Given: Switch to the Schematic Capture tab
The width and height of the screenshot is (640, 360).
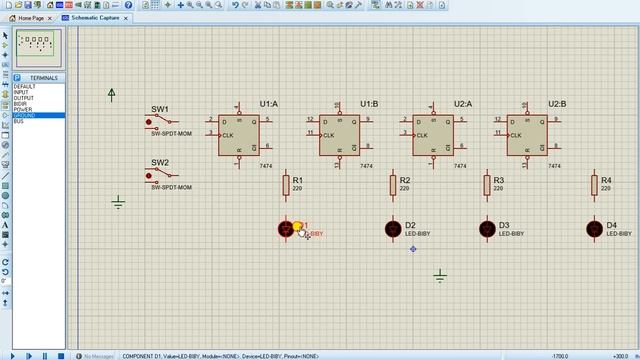Looking at the screenshot, I should (95, 18).
